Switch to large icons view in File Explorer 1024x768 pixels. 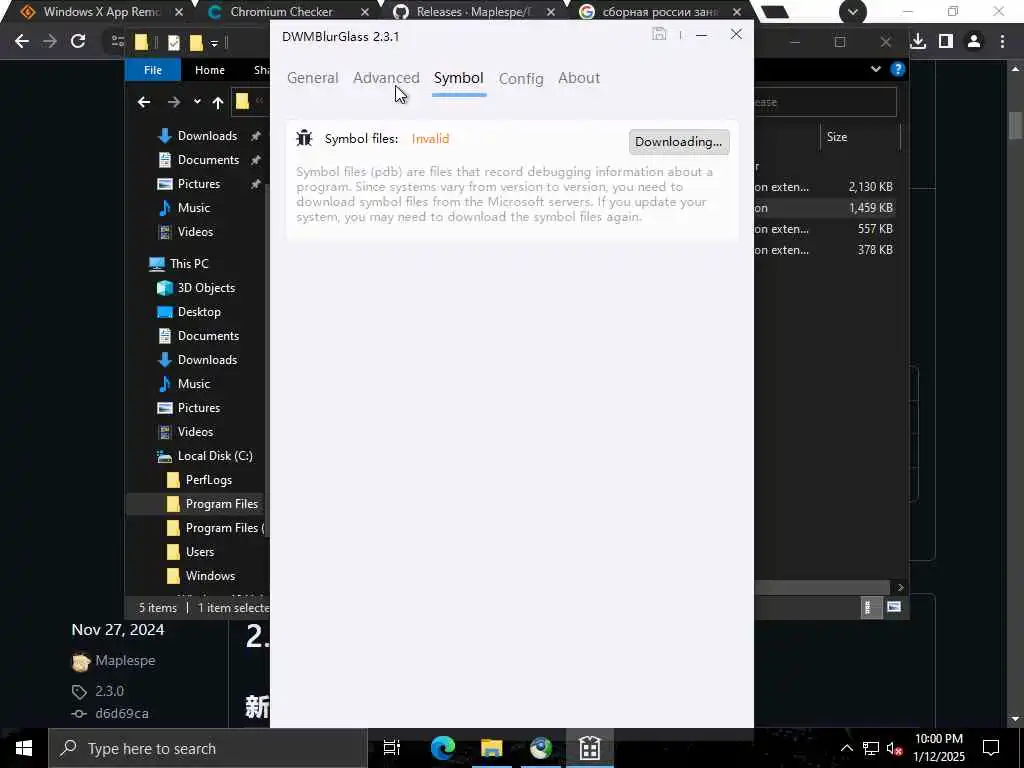(x=893, y=607)
